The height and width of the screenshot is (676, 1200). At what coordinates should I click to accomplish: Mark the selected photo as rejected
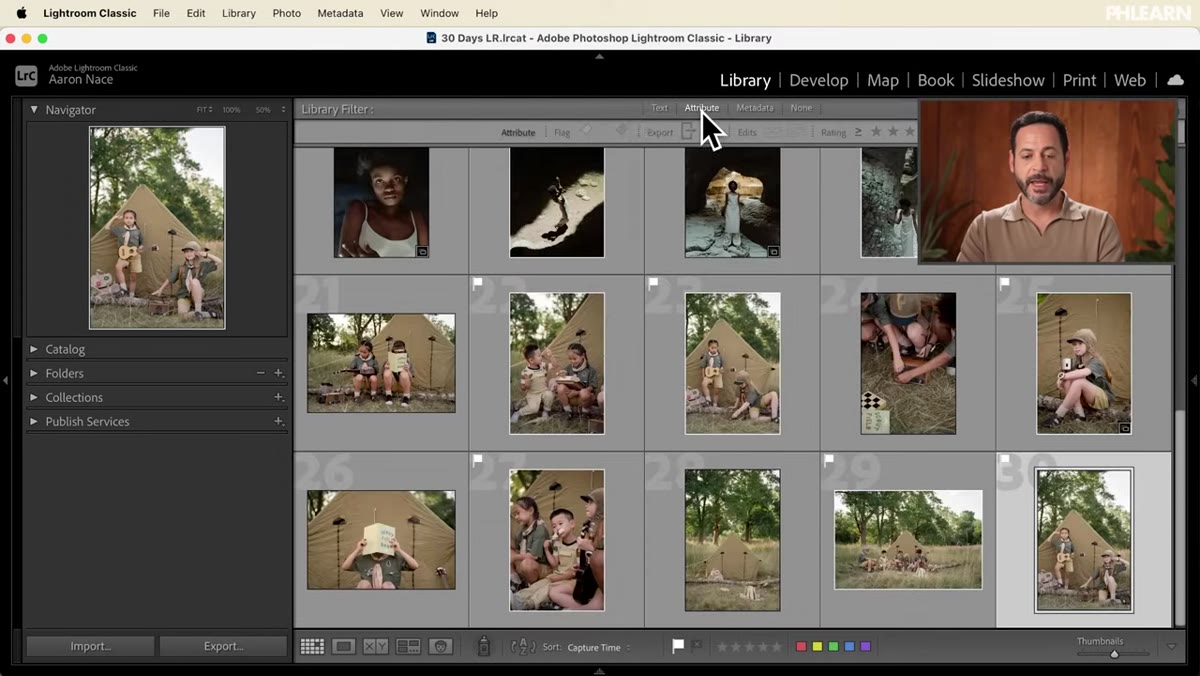point(697,646)
